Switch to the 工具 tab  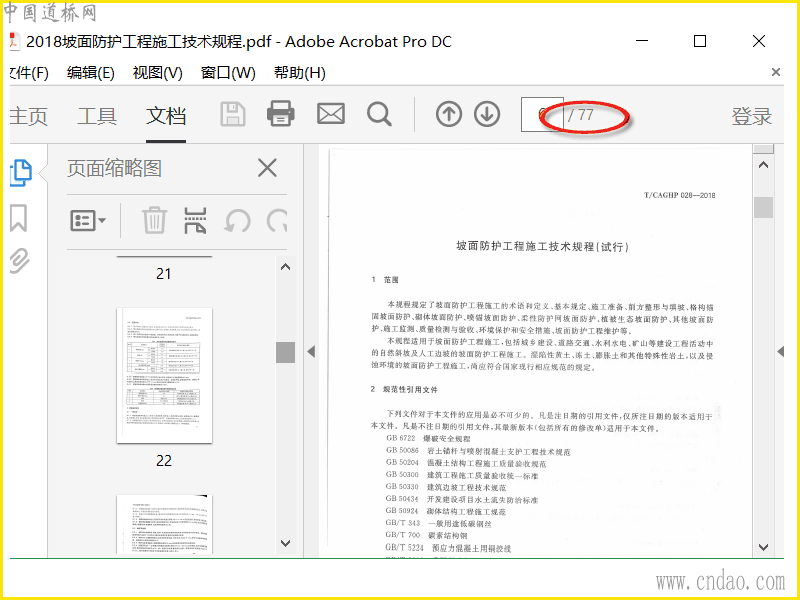click(97, 116)
